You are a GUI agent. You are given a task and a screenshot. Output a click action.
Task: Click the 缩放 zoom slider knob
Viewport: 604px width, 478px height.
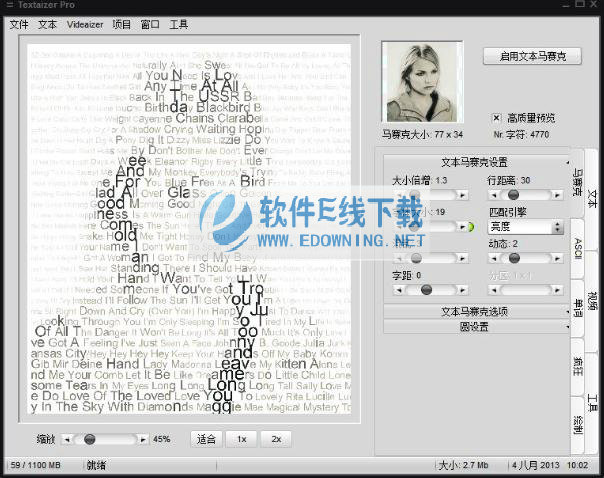click(90, 439)
